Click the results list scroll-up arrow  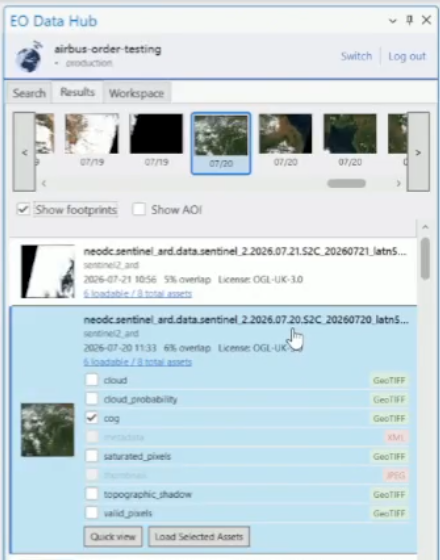tap(425, 227)
